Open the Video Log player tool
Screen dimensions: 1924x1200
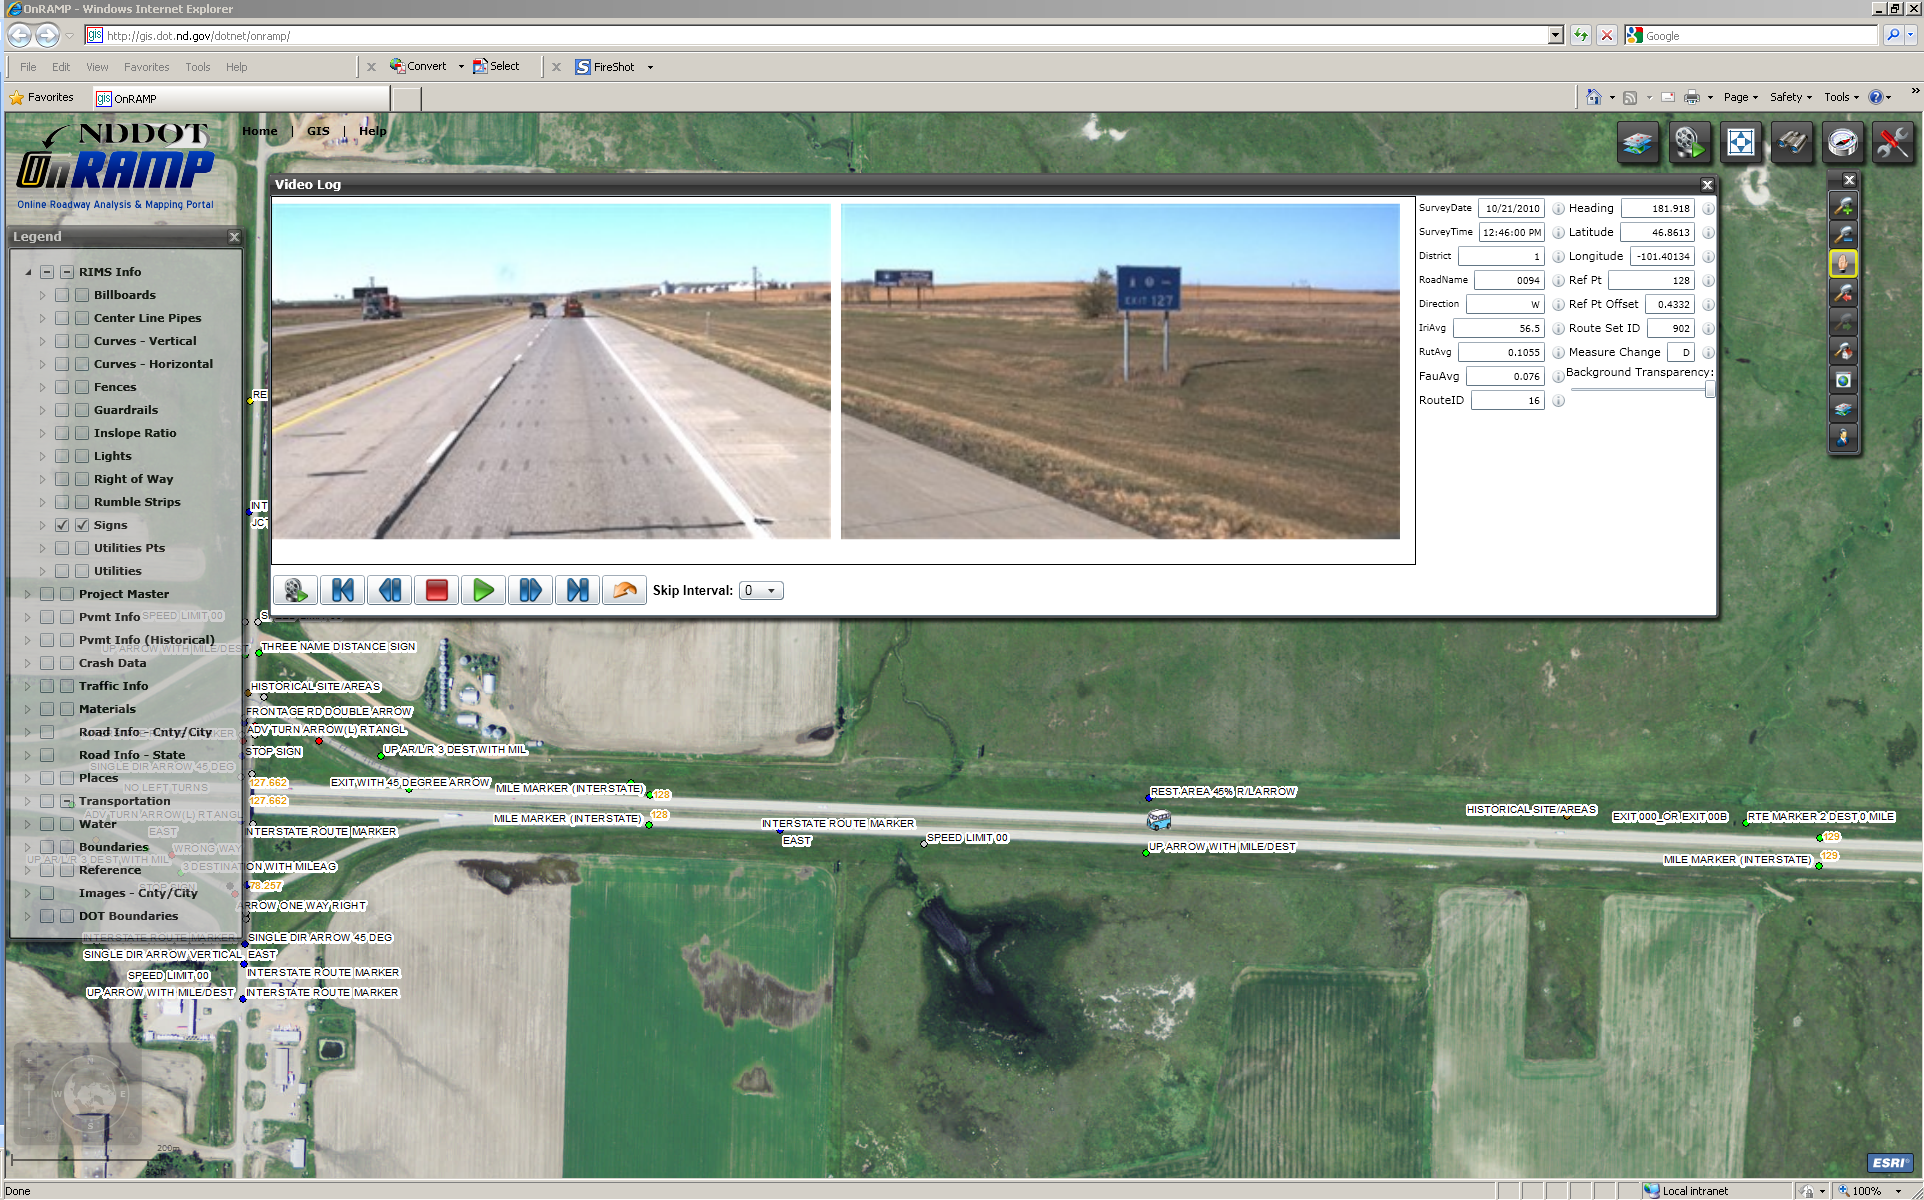click(1690, 143)
